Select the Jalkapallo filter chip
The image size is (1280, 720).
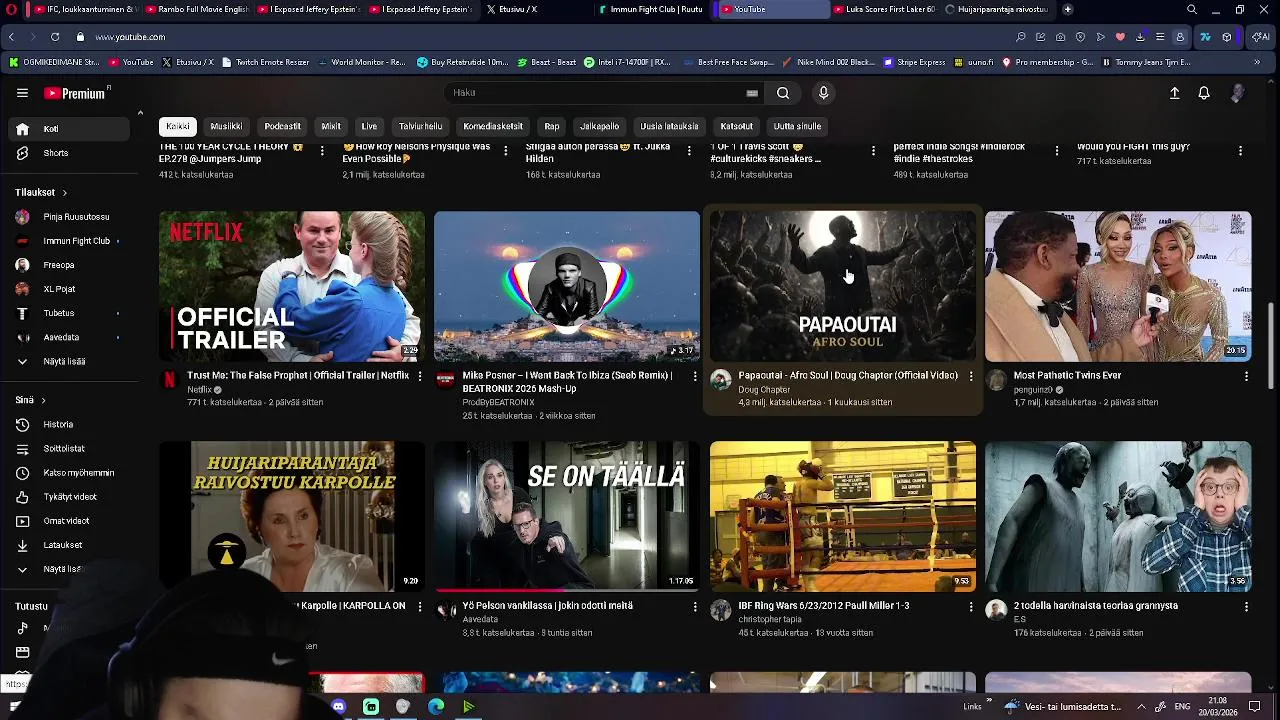599,127
